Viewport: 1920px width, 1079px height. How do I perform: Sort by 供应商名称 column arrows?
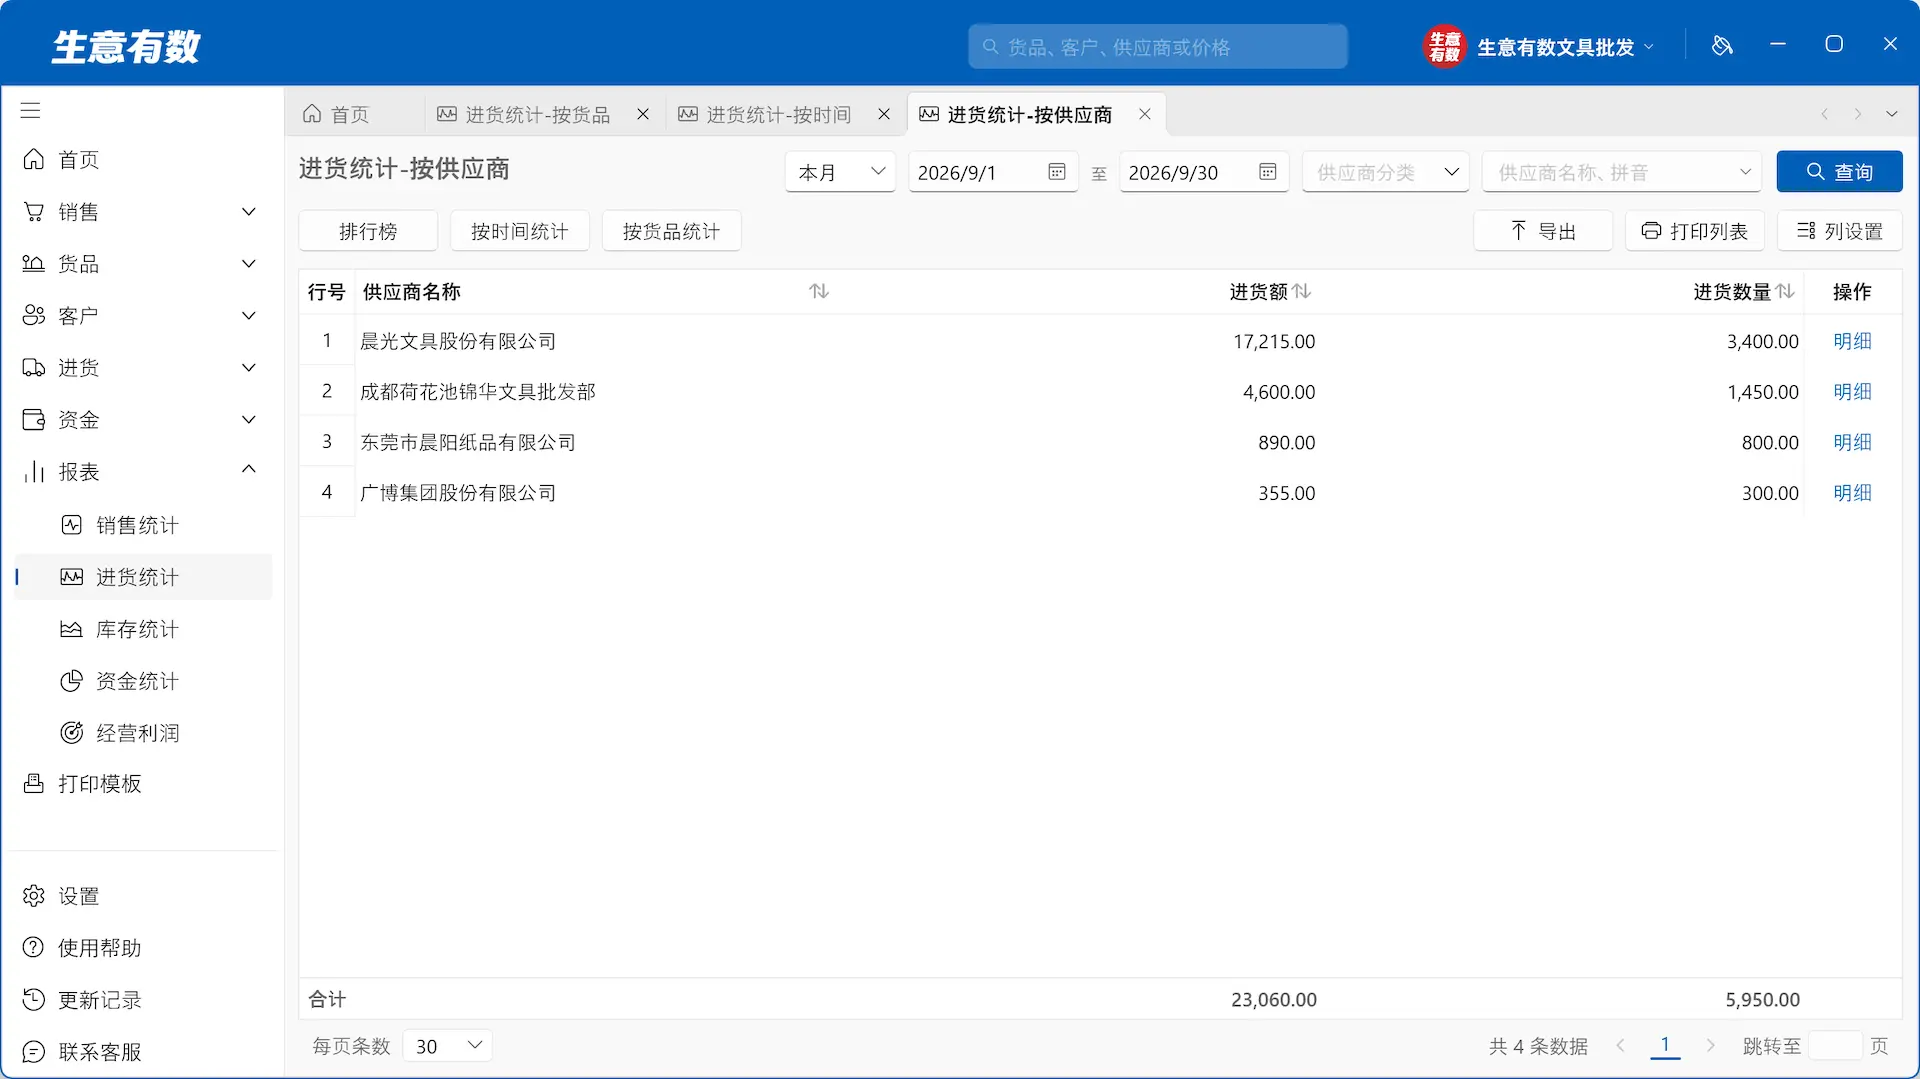pos(819,291)
